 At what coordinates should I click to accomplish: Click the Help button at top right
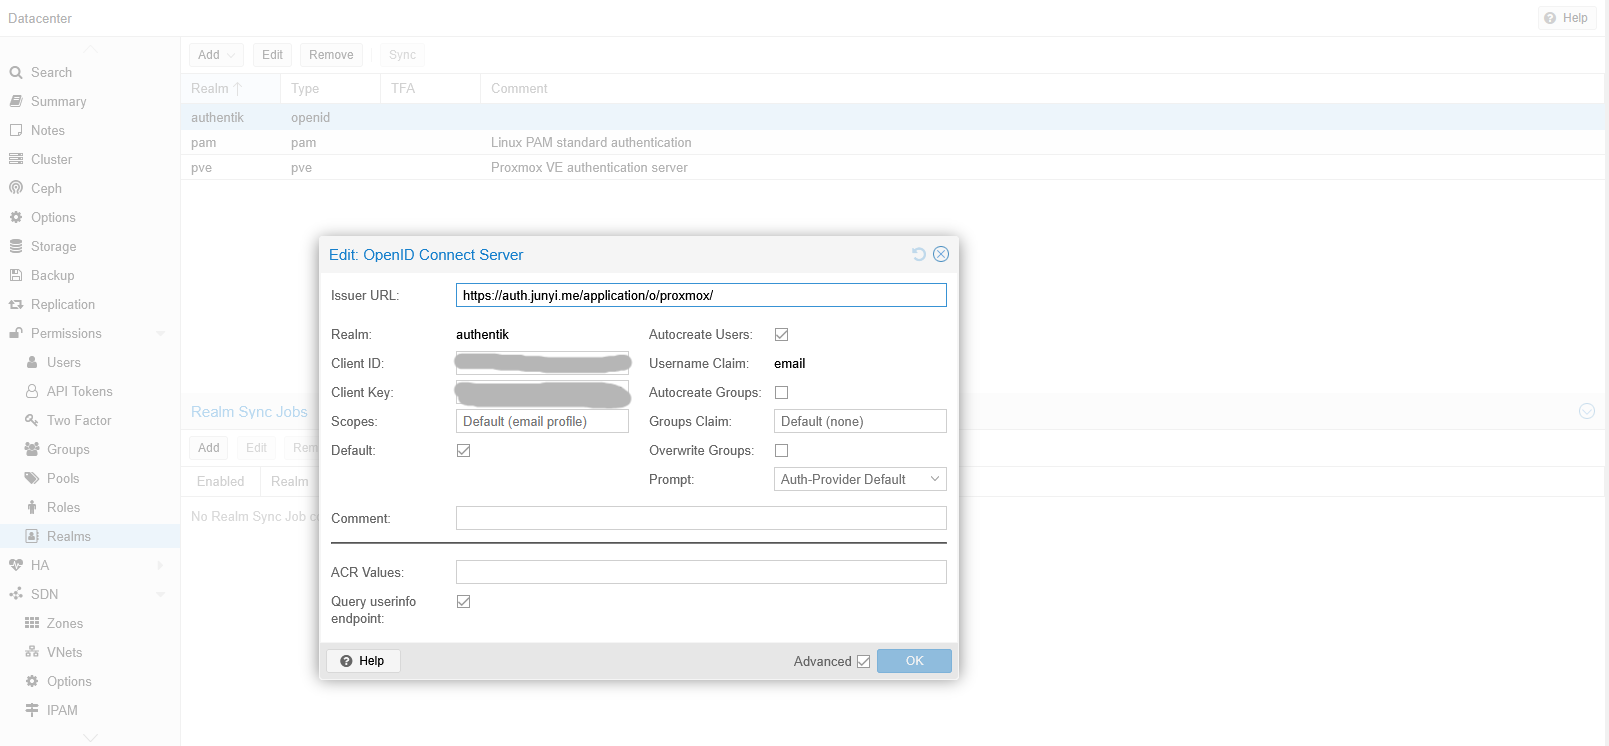point(1566,18)
